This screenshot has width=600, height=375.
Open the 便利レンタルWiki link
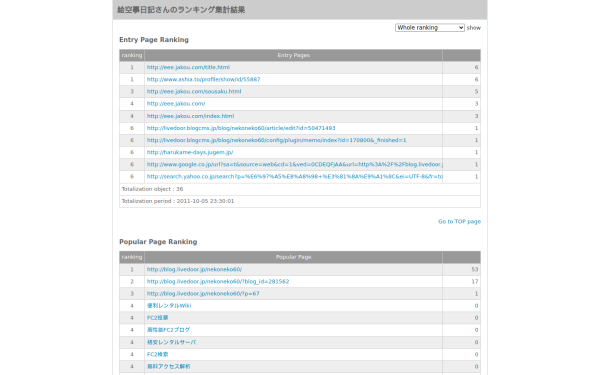(169, 306)
